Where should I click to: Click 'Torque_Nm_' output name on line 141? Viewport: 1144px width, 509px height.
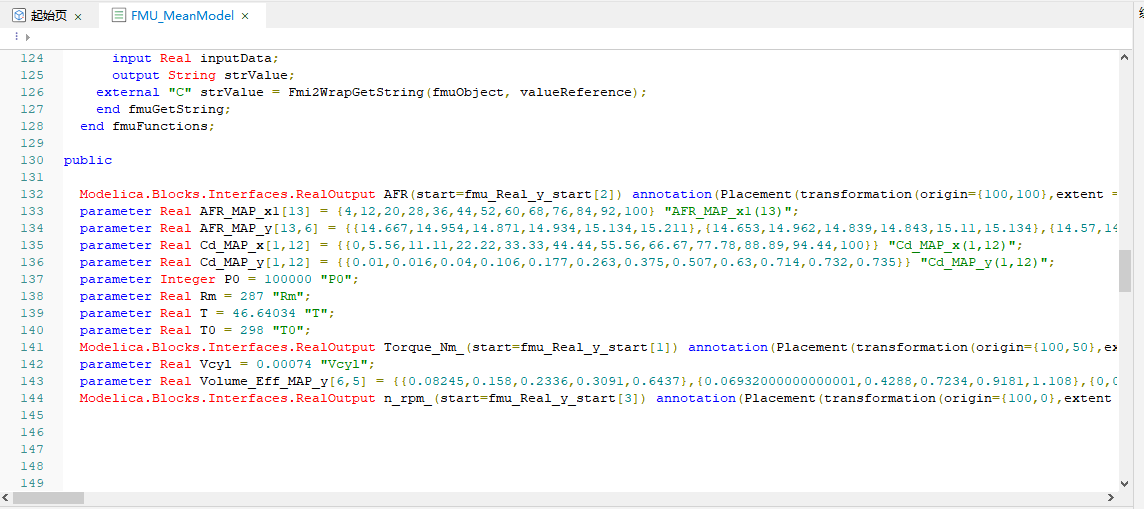[424, 347]
